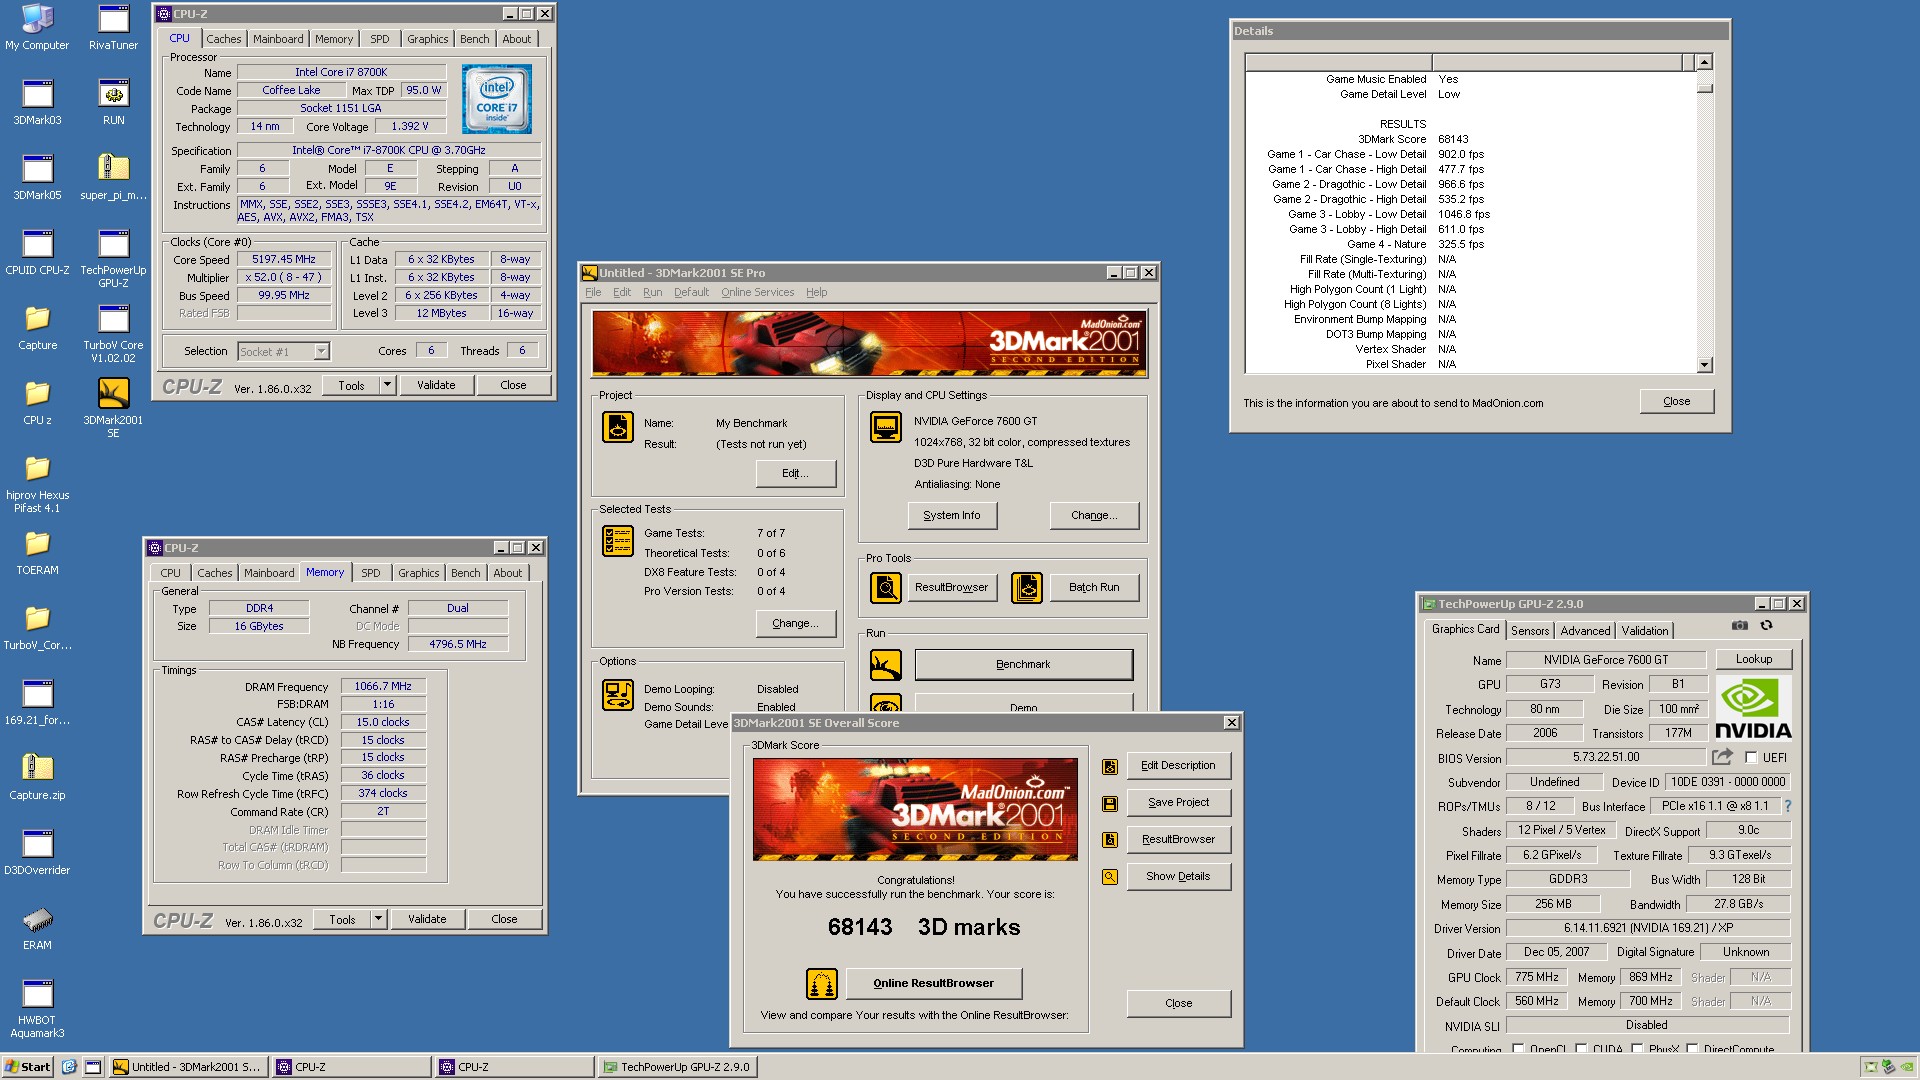Click the floppy icon beside Save Project
The height and width of the screenshot is (1080, 1920).
pyautogui.click(x=1110, y=804)
